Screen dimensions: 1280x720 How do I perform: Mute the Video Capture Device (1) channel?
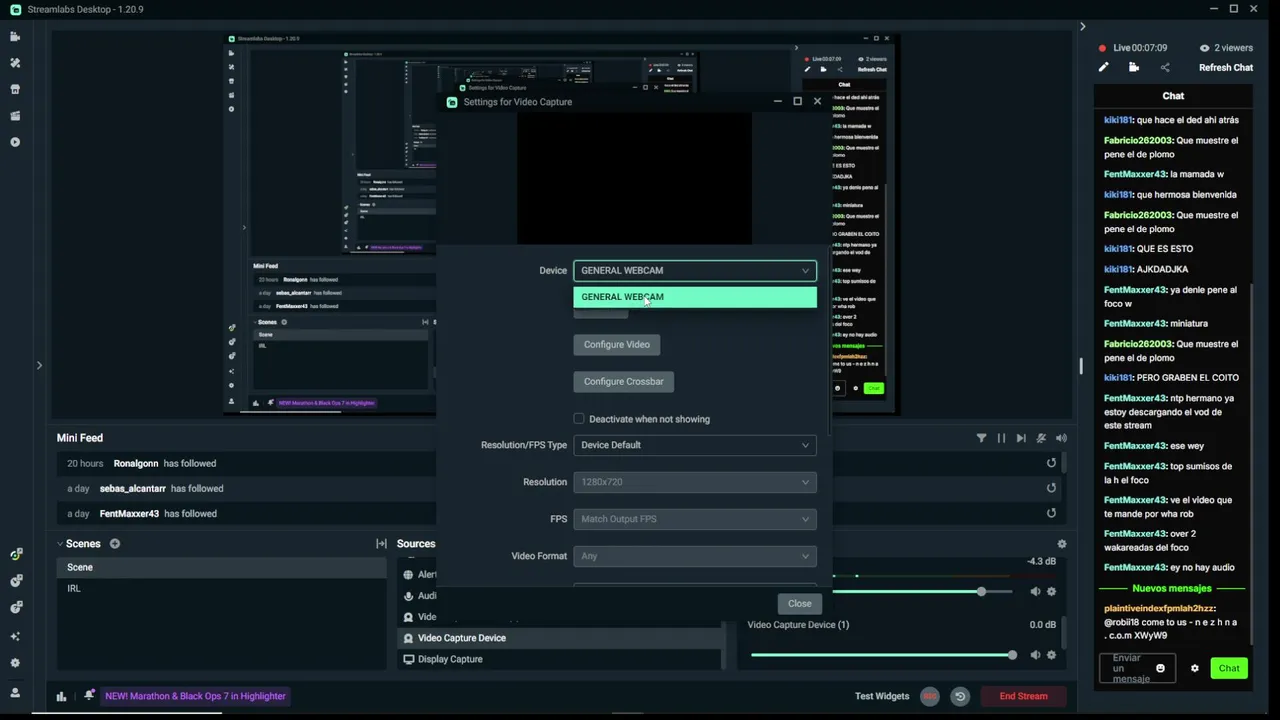pyautogui.click(x=1035, y=655)
